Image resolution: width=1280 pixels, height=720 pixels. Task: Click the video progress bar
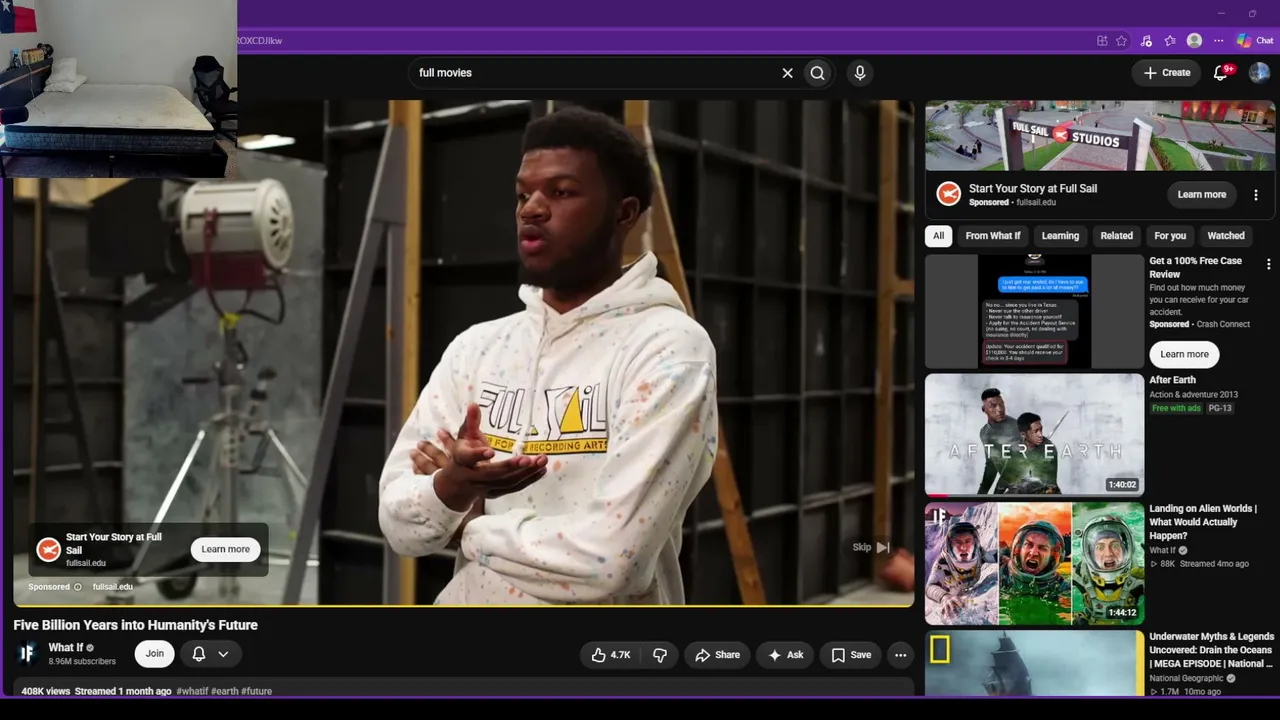click(x=463, y=606)
